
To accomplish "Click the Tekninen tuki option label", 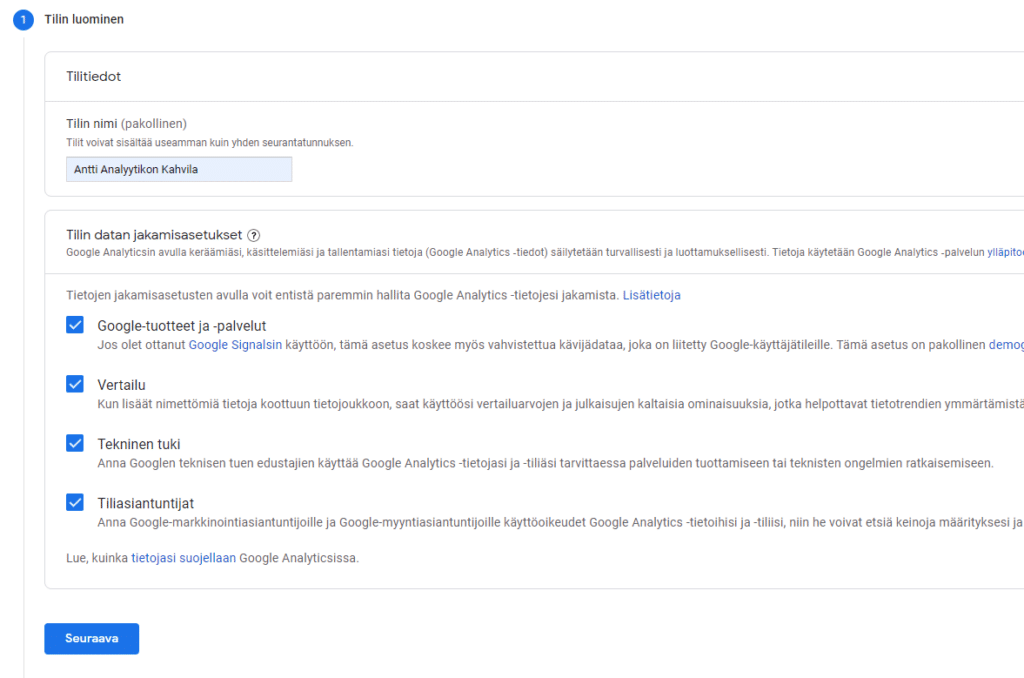I will (138, 444).
